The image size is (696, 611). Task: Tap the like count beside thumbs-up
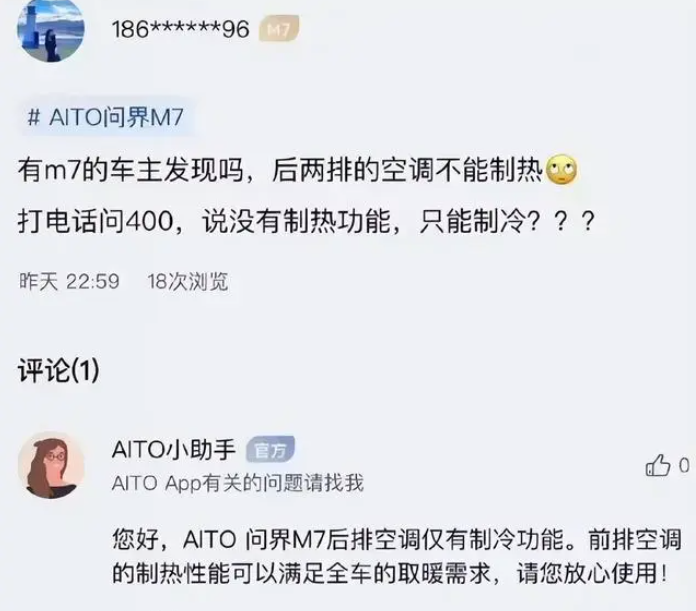[684, 465]
